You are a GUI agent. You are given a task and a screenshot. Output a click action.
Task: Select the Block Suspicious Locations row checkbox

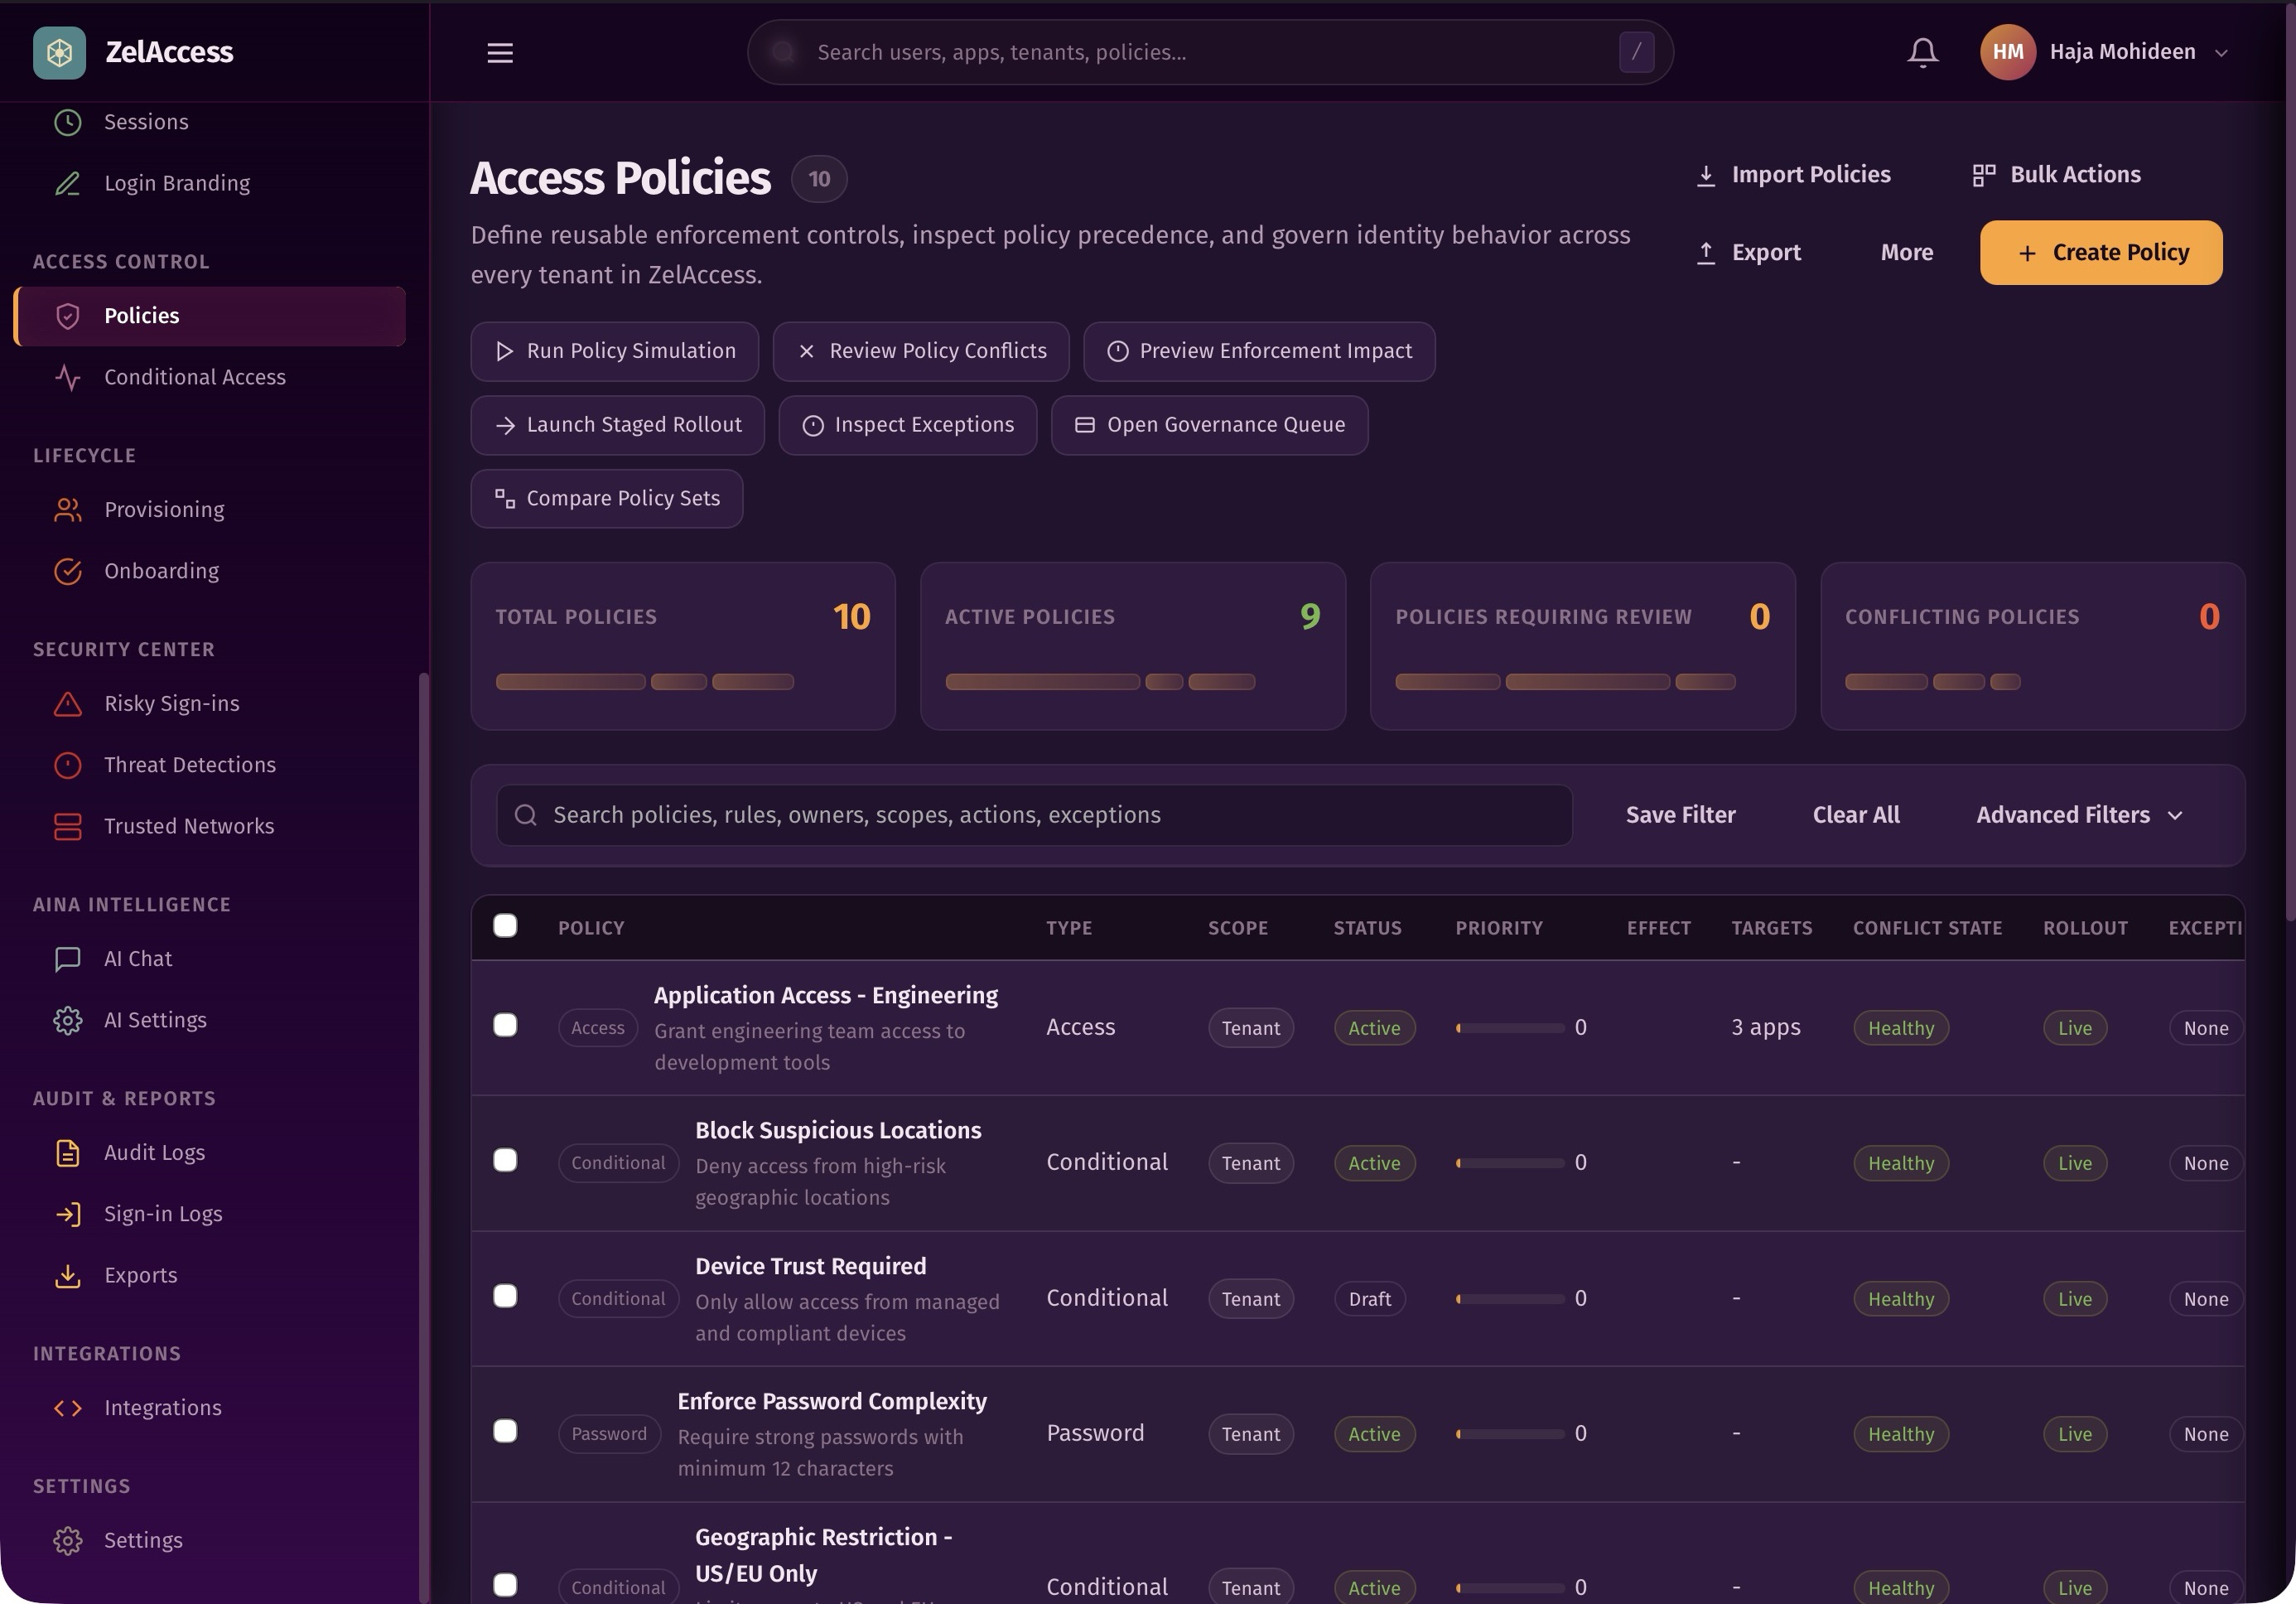[x=505, y=1160]
